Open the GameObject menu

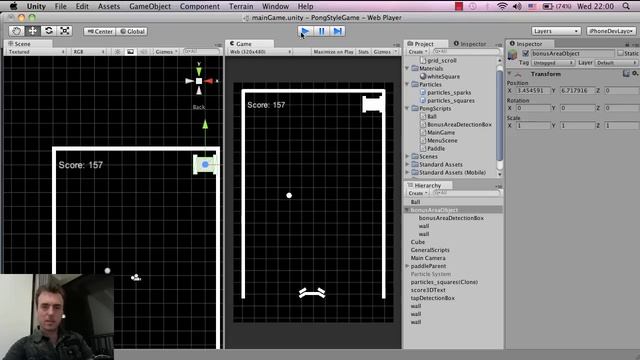click(150, 6)
